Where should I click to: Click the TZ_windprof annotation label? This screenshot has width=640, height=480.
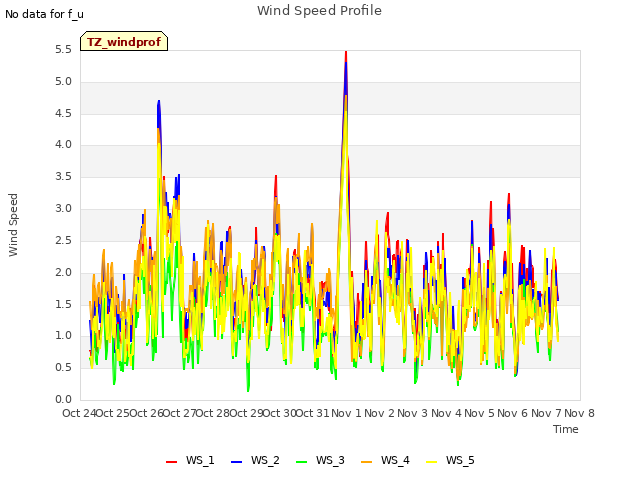coord(124,42)
